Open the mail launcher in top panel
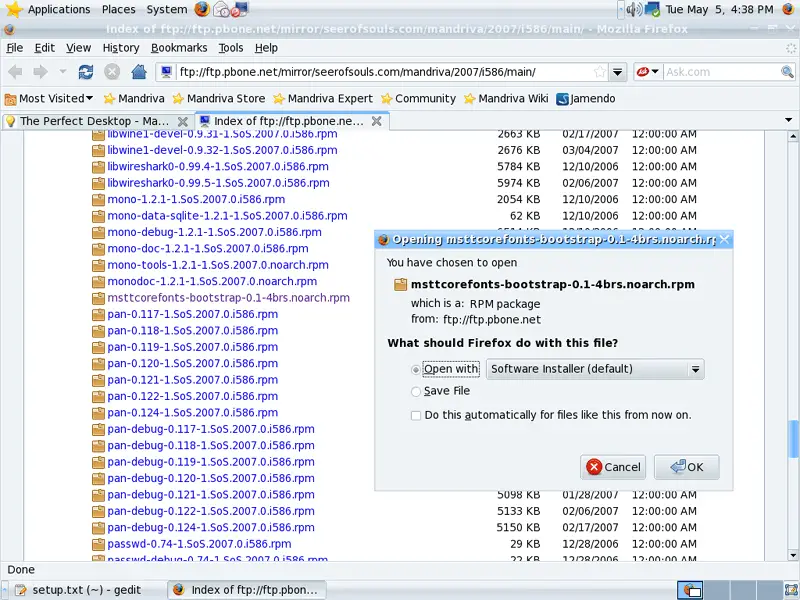The height and width of the screenshot is (600, 800). pyautogui.click(x=221, y=9)
